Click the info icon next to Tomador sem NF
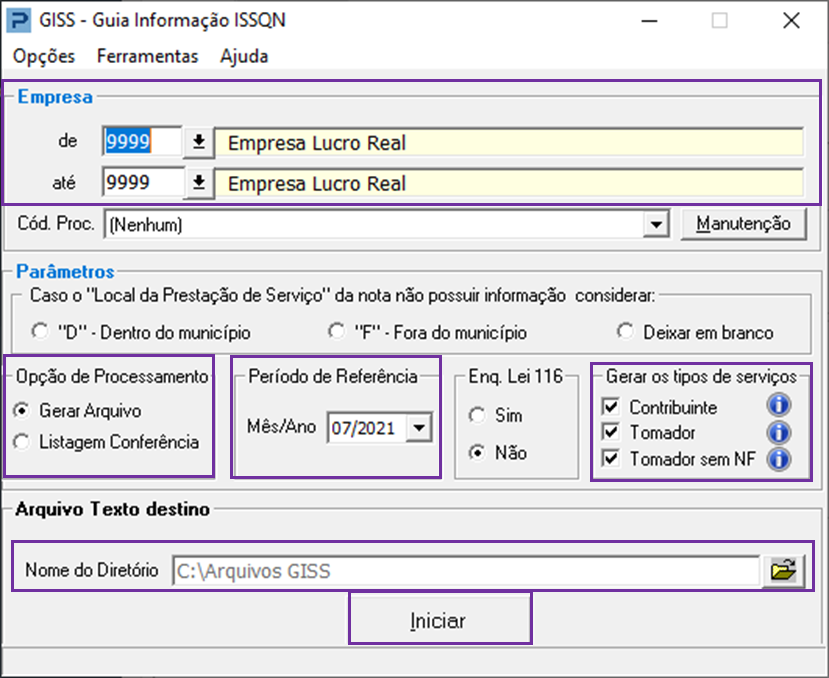The height and width of the screenshot is (678, 829). coord(777,459)
